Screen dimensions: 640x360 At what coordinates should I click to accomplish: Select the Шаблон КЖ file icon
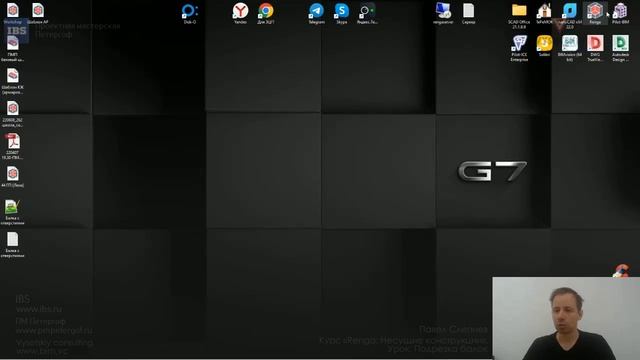coord(13,76)
